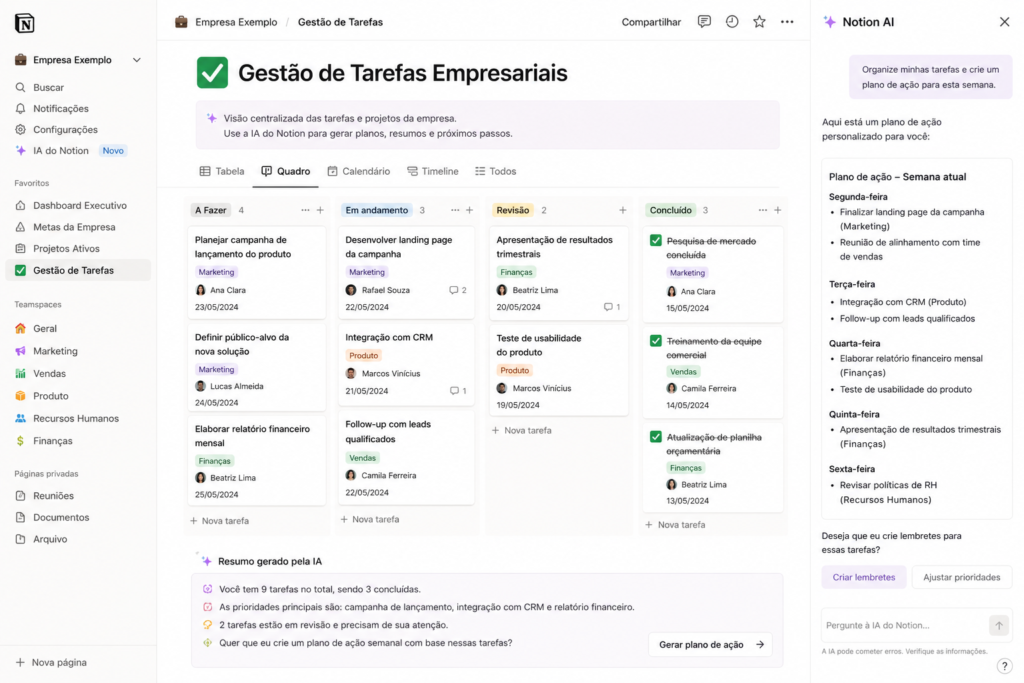Image resolution: width=1024 pixels, height=683 pixels.
Task: Uncheck Atualização de planilha orçamentária task
Action: pos(656,437)
